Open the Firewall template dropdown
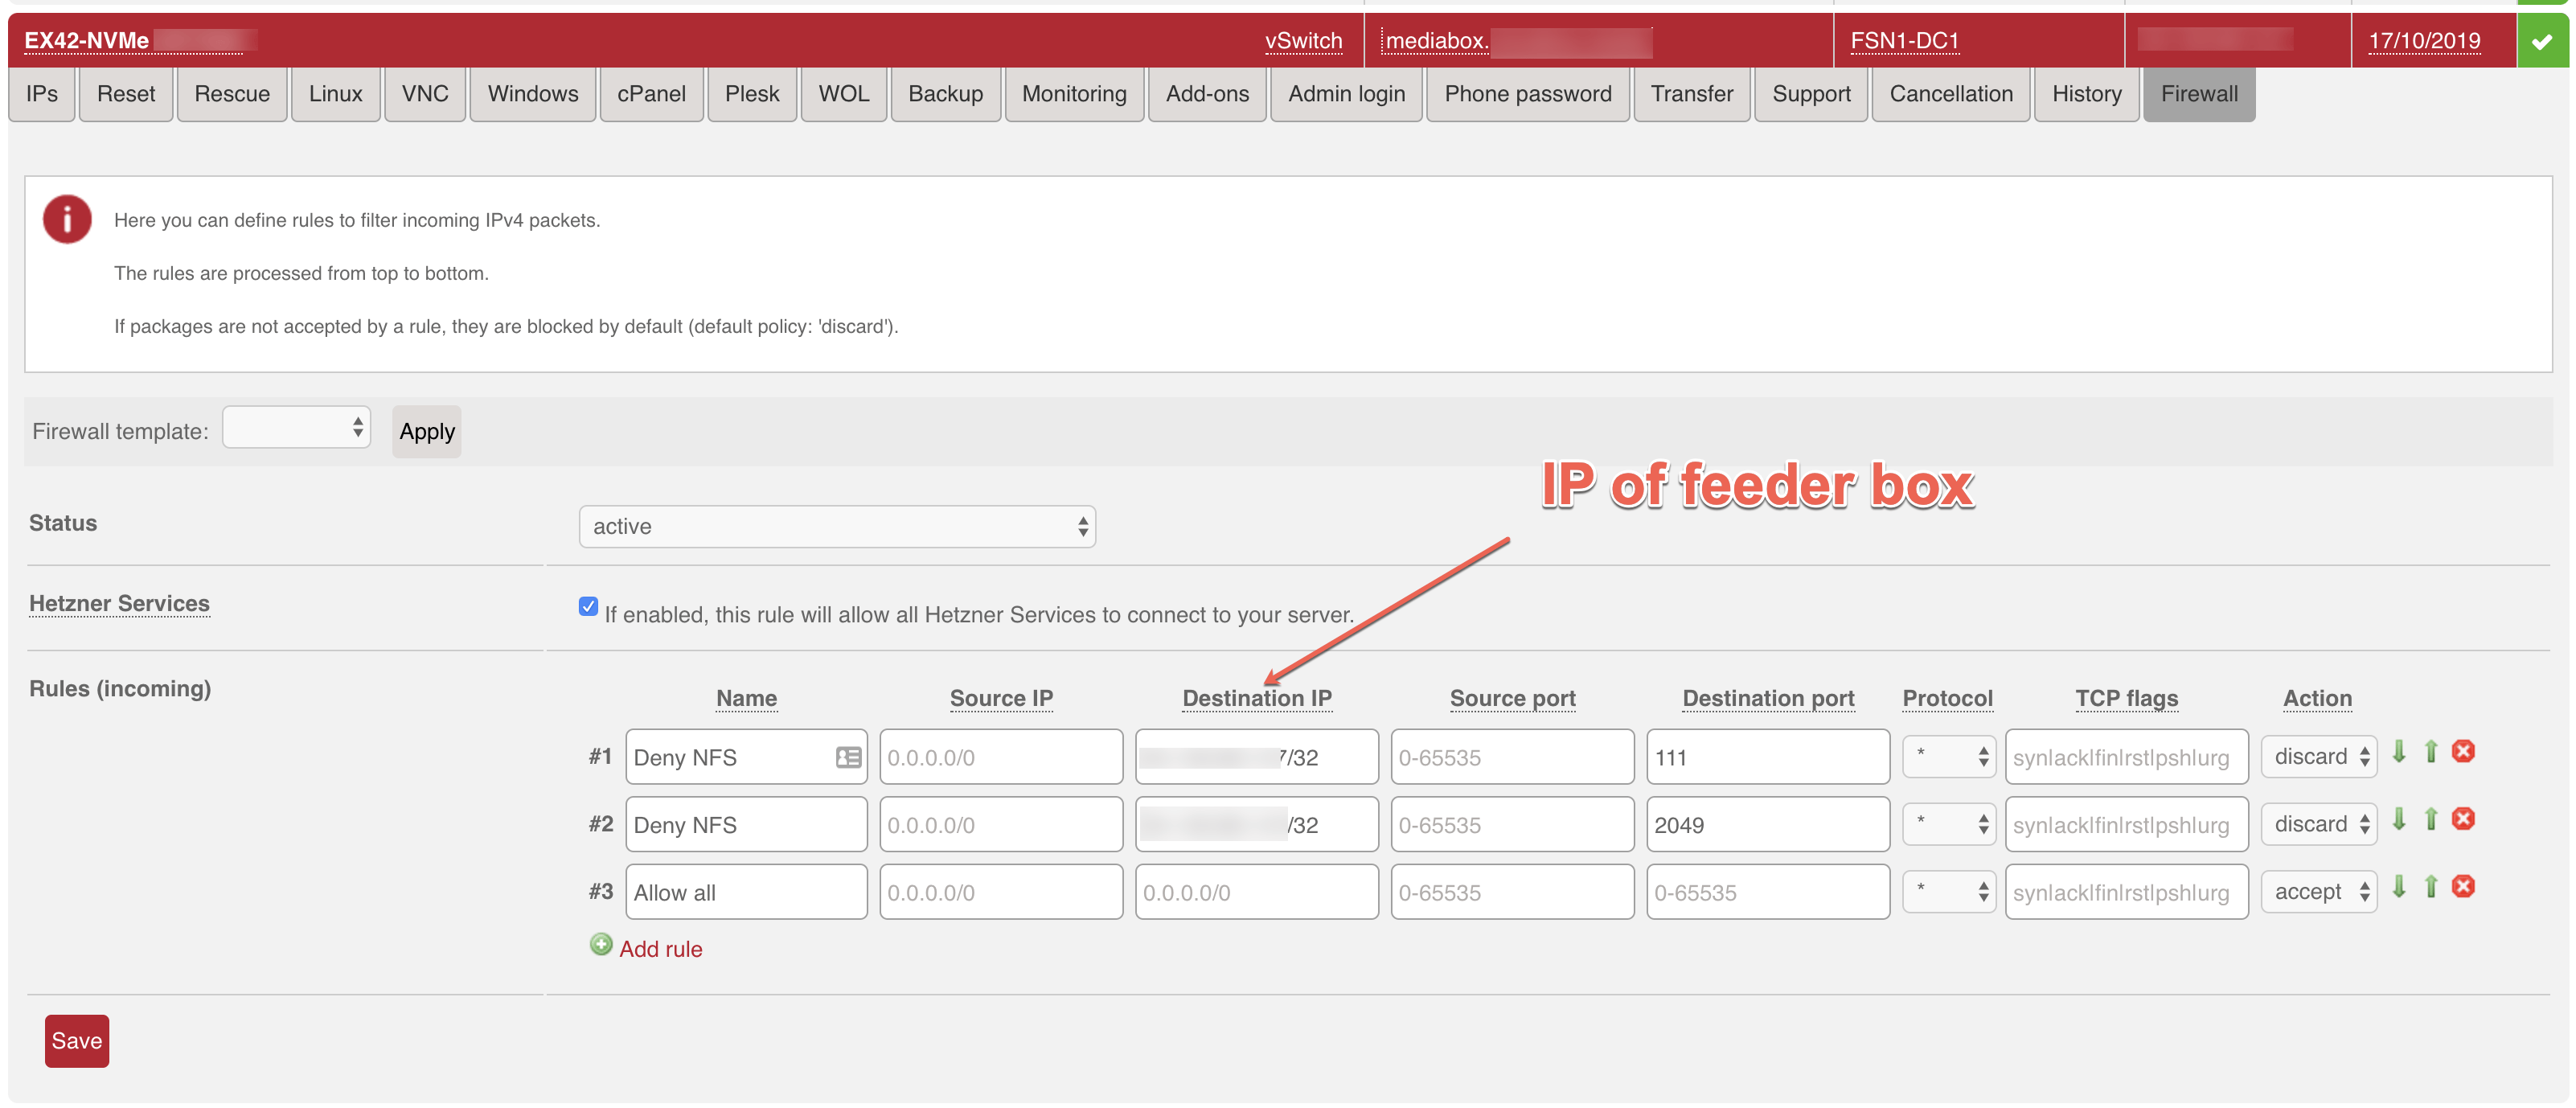Image resolution: width=2576 pixels, height=1108 pixels. click(x=296, y=428)
